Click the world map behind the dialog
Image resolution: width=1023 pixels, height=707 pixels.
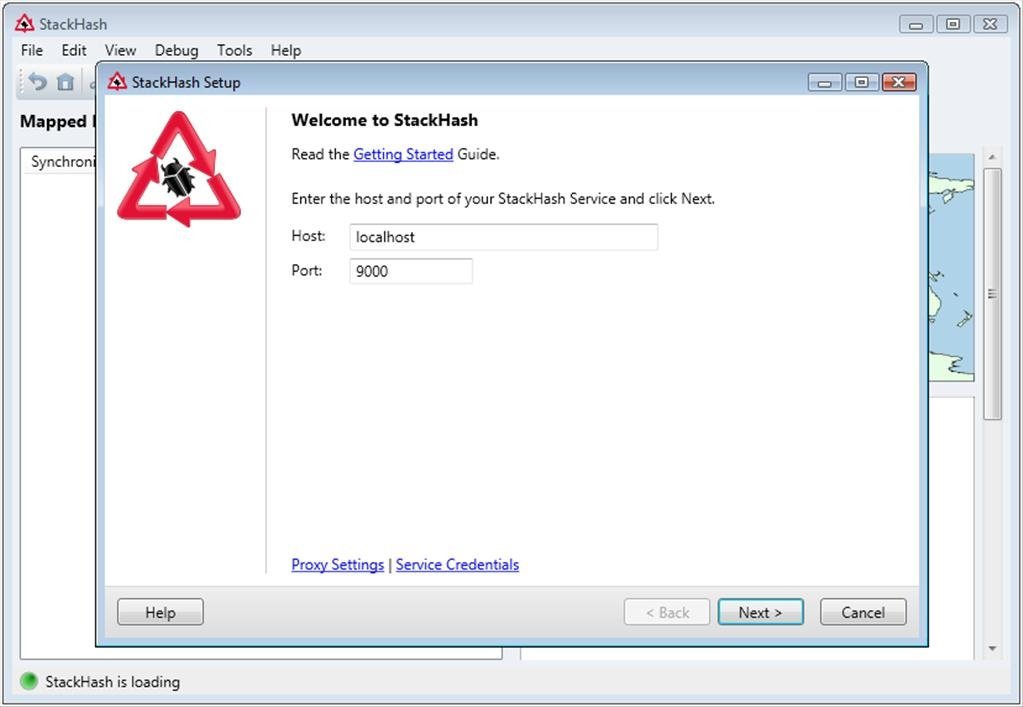pos(951,267)
